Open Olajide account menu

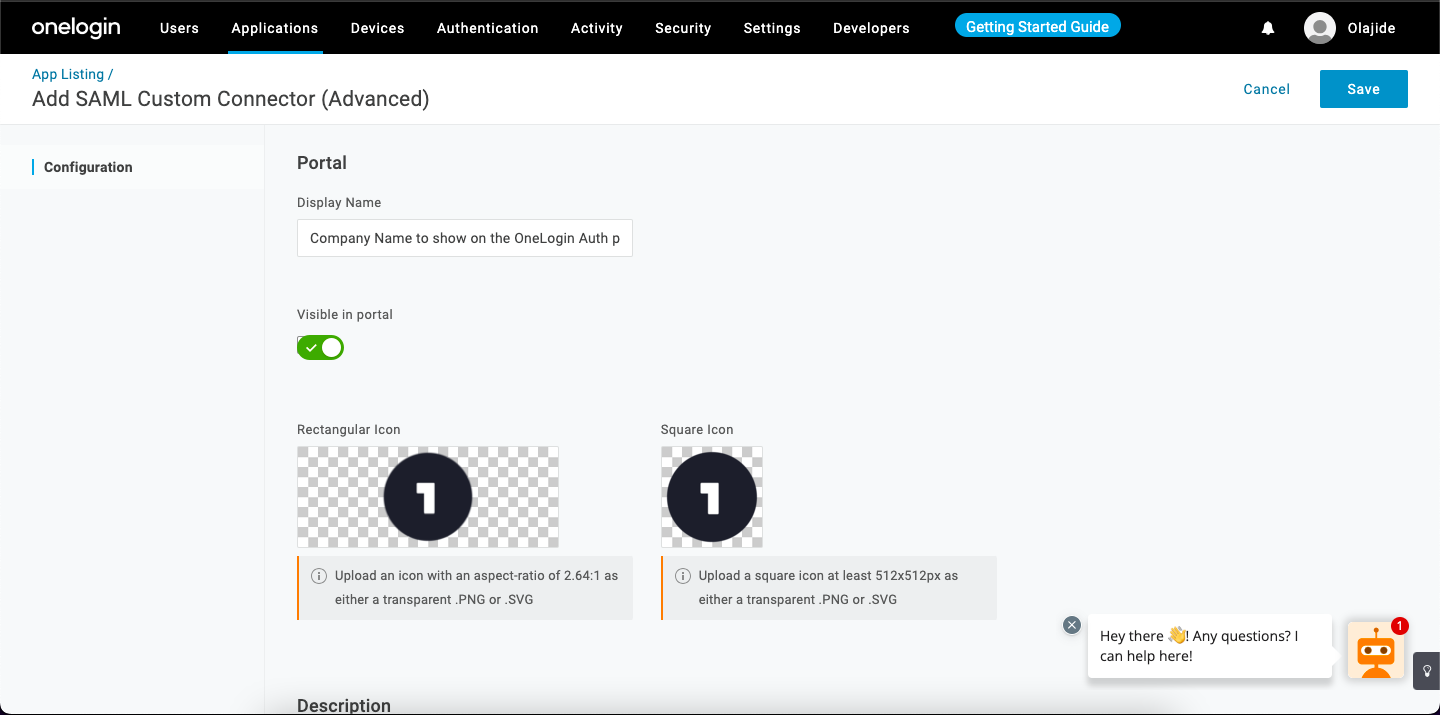(x=1371, y=28)
